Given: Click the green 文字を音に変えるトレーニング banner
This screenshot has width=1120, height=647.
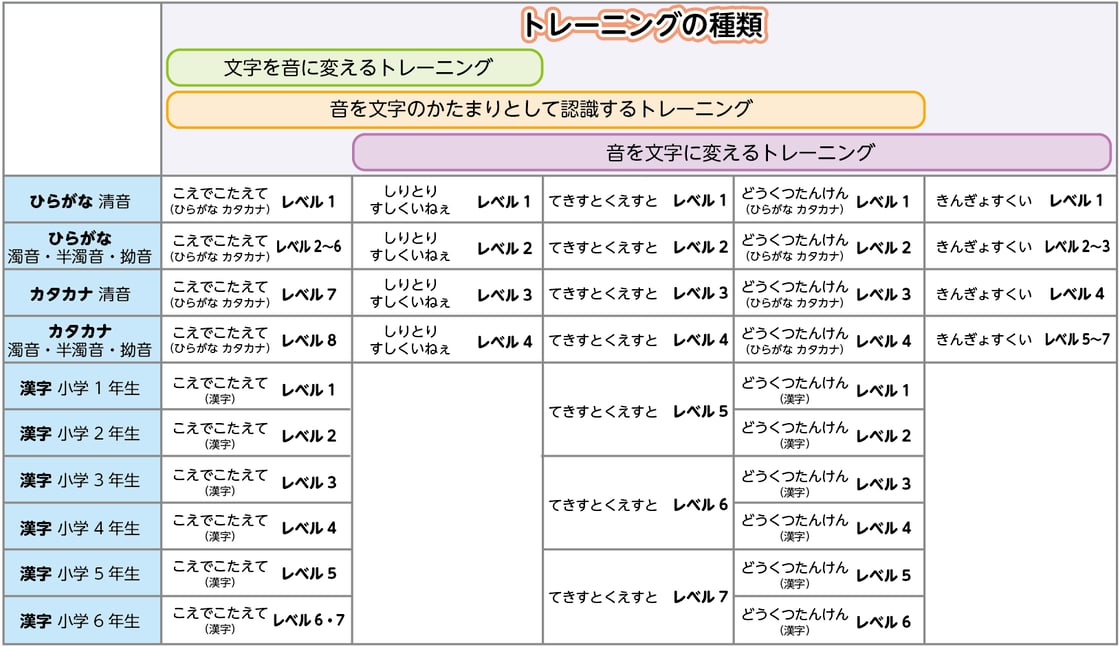Looking at the screenshot, I should pos(354,68).
